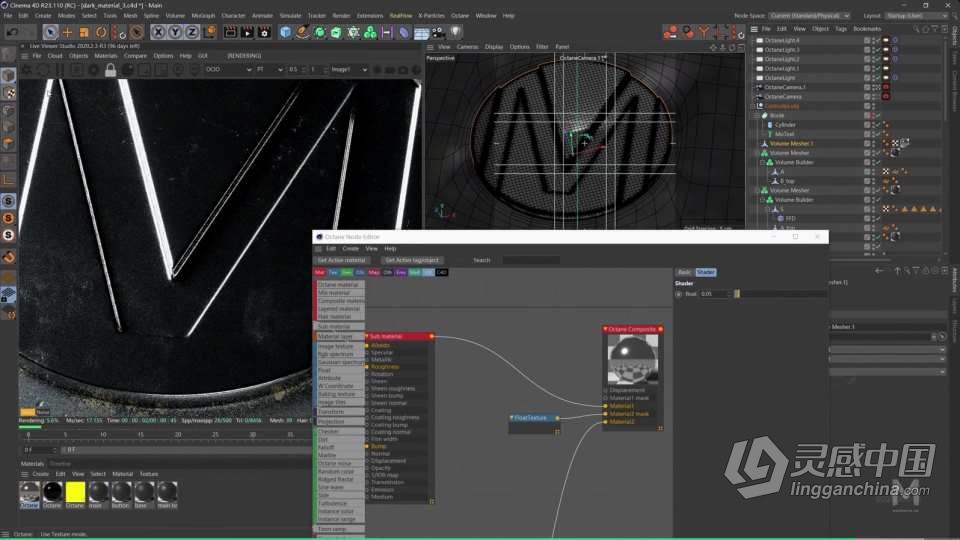
Task: Switch to Shader tab in node properties
Action: tap(705, 272)
